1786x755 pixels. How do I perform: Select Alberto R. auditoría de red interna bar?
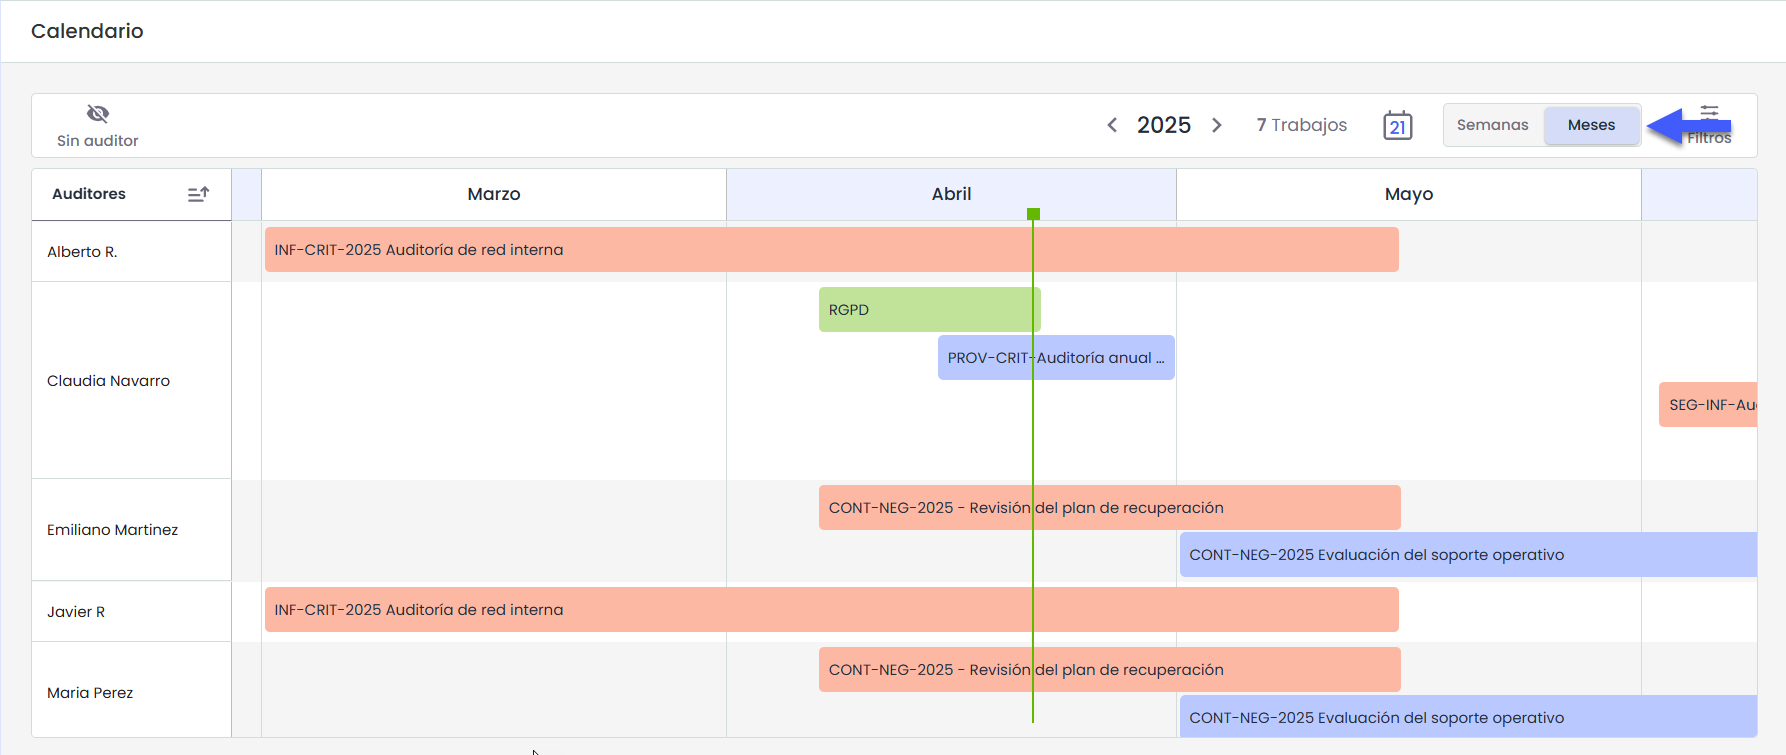pyautogui.click(x=830, y=250)
